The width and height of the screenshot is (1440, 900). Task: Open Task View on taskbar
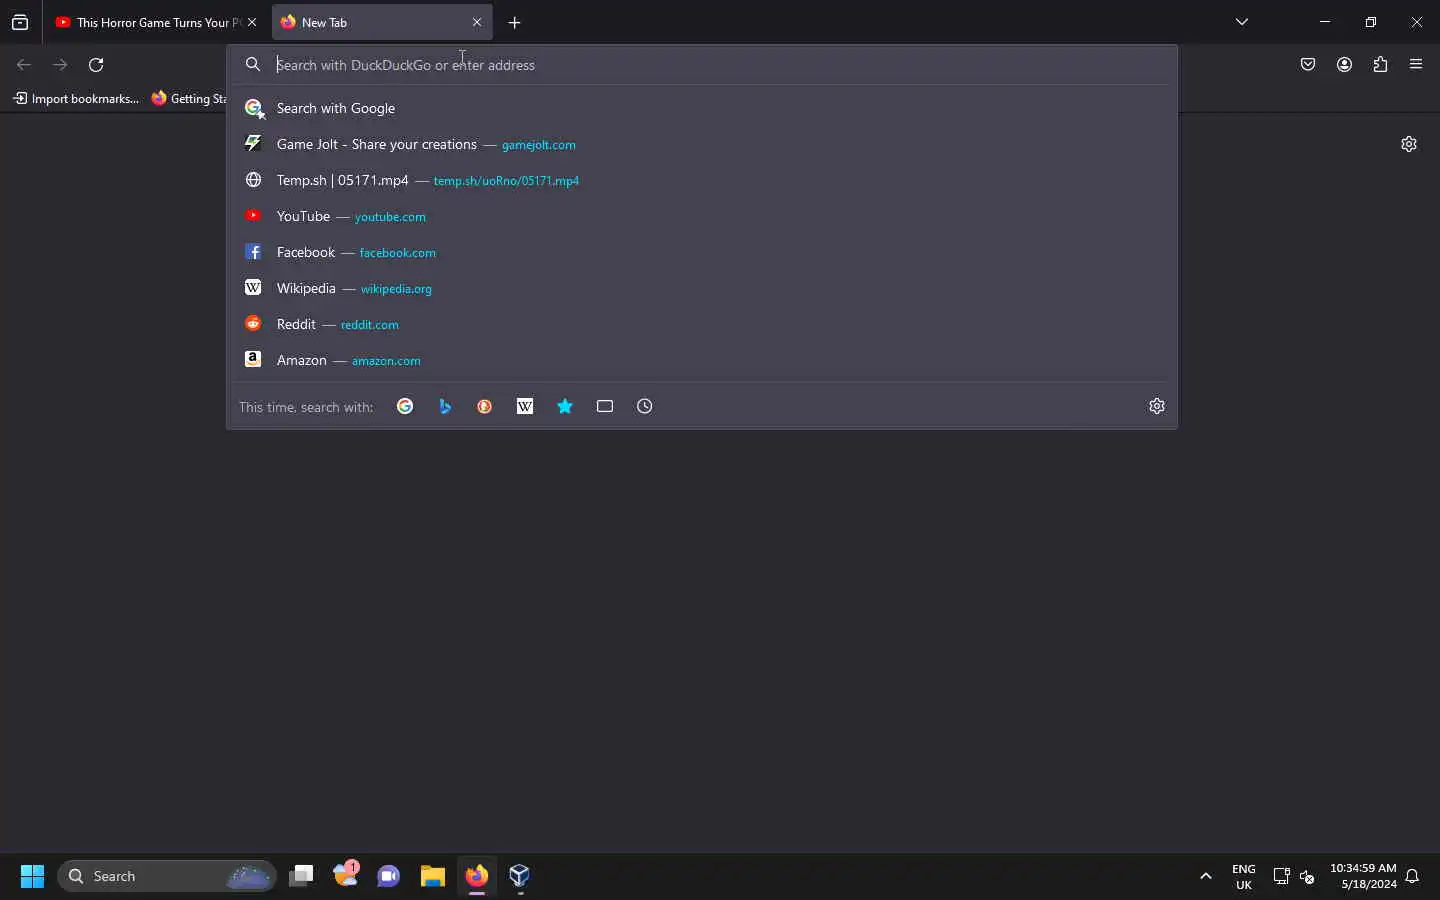(301, 877)
